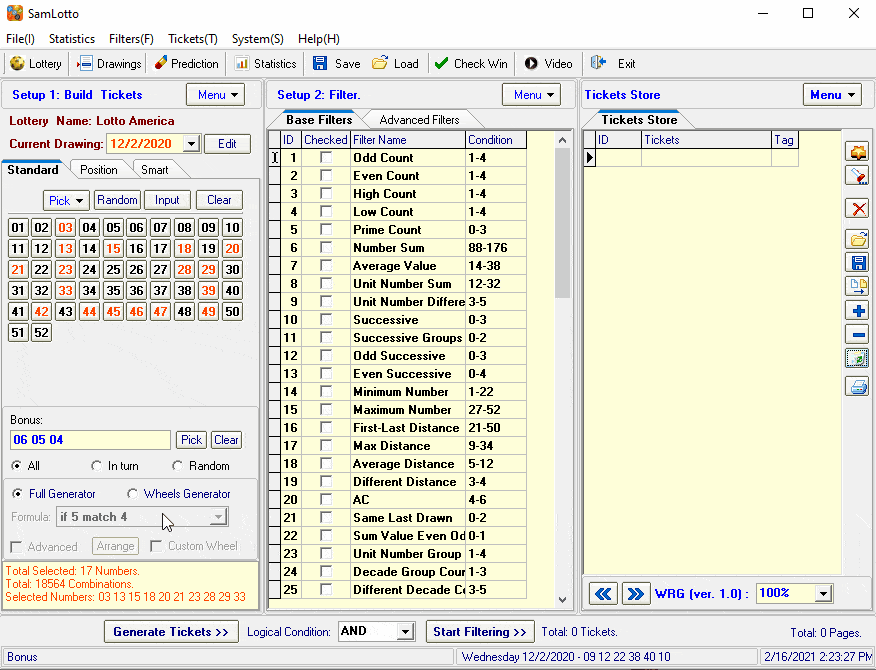Switch to the Position tab
Screen dimensions: 876x670
98,170
